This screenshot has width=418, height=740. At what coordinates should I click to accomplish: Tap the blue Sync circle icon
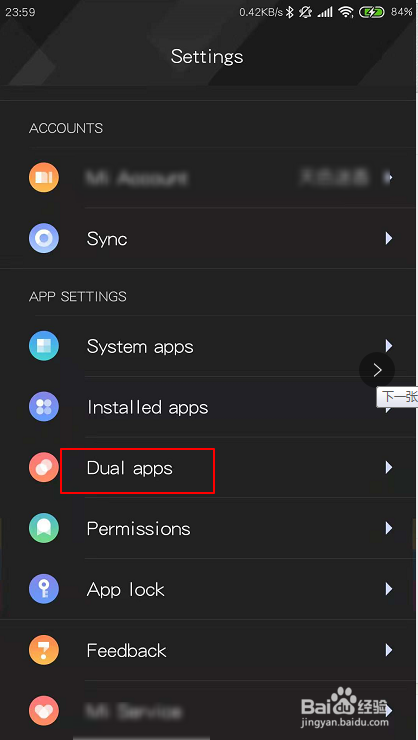(x=44, y=238)
